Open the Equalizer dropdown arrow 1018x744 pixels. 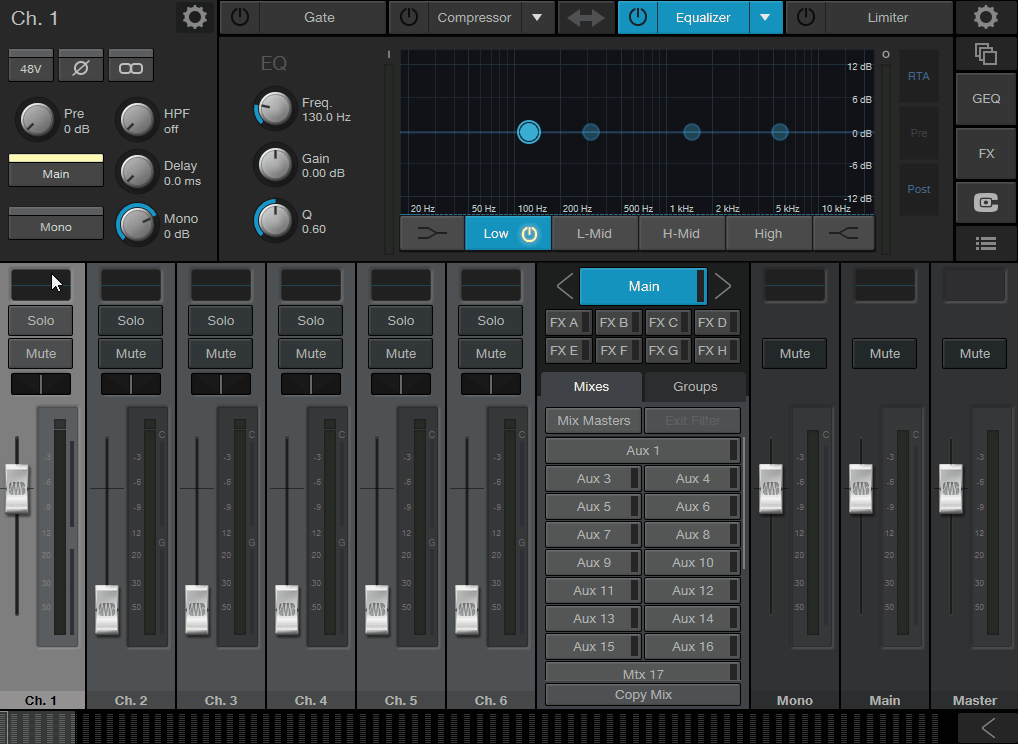[x=766, y=17]
